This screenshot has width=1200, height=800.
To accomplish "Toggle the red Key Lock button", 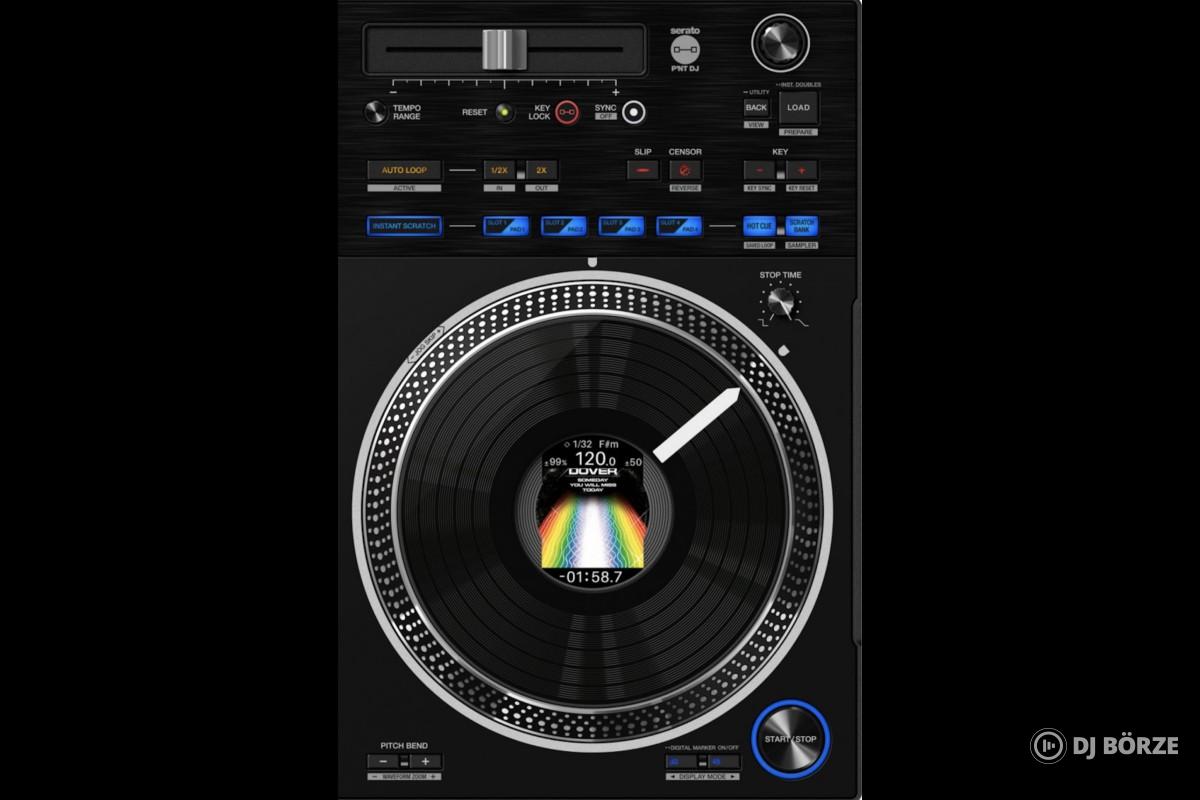I will pyautogui.click(x=567, y=113).
